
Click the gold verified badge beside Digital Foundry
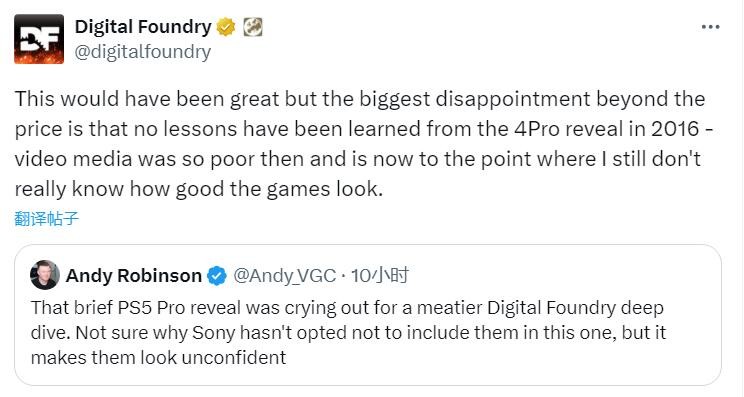pos(226,27)
